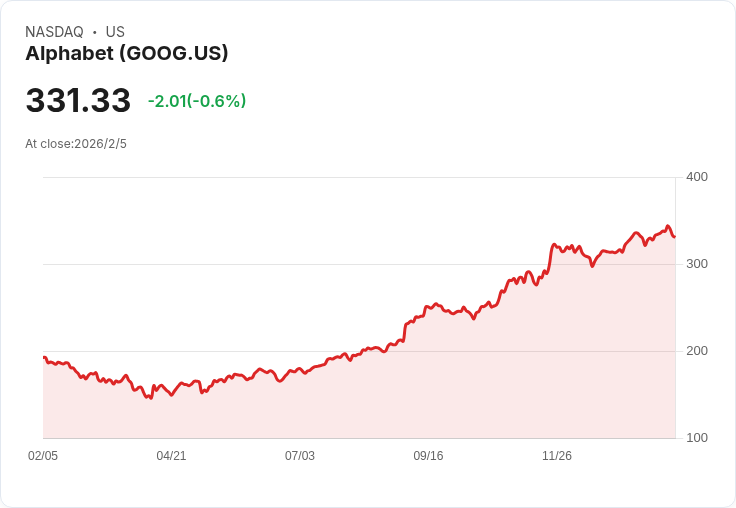The width and height of the screenshot is (736, 508).
Task: Open the Alphabet (GOOG.US) stock title
Action: [x=127, y=53]
